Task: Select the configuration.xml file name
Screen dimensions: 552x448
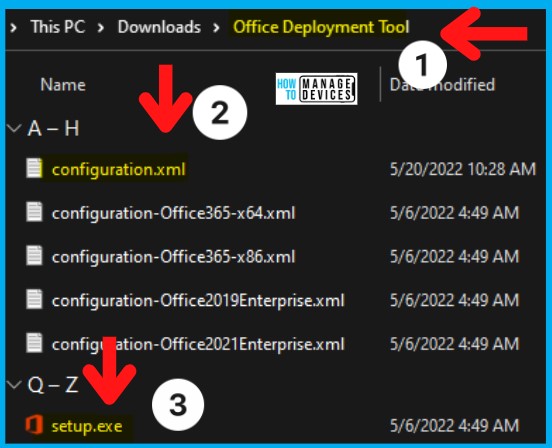Action: pos(118,170)
